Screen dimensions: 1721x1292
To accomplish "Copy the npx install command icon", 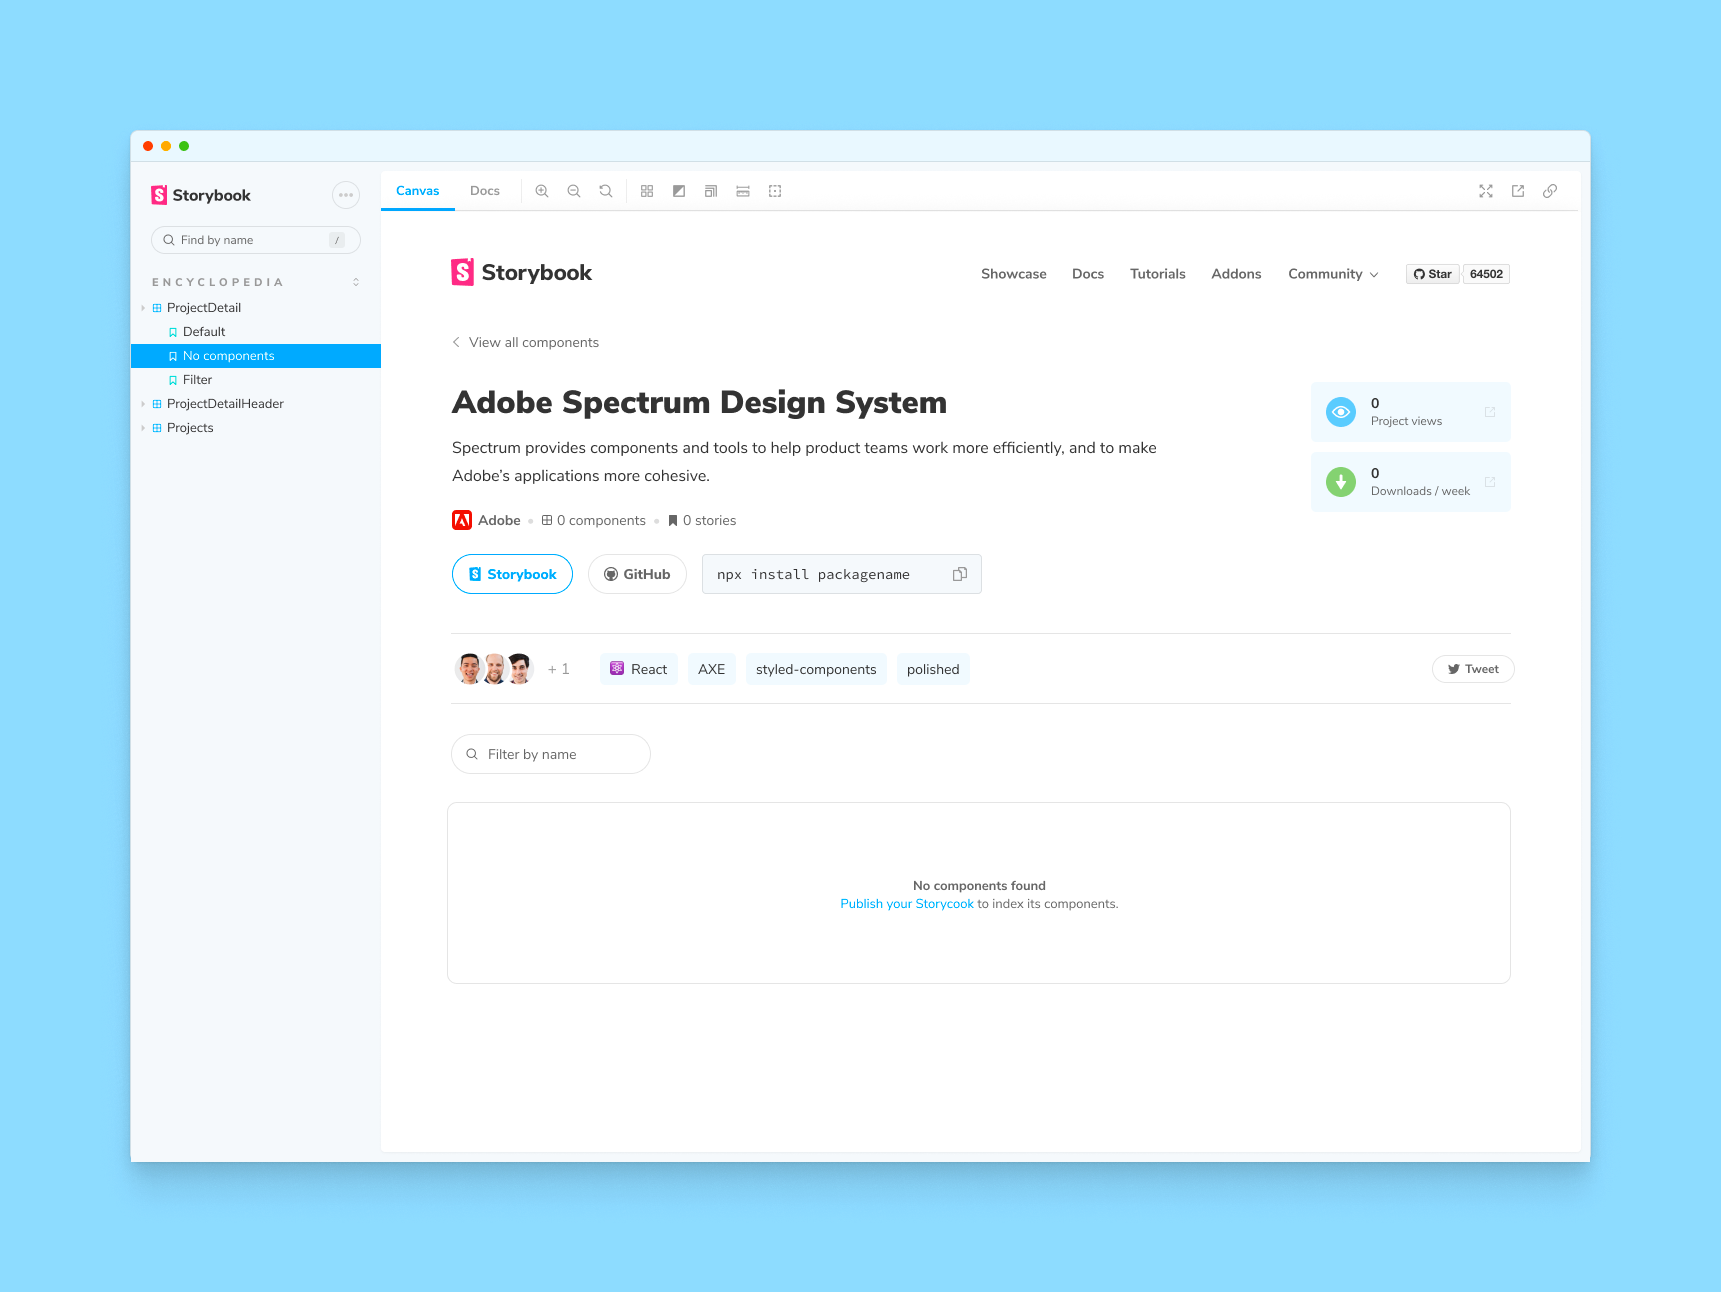I will (x=960, y=574).
